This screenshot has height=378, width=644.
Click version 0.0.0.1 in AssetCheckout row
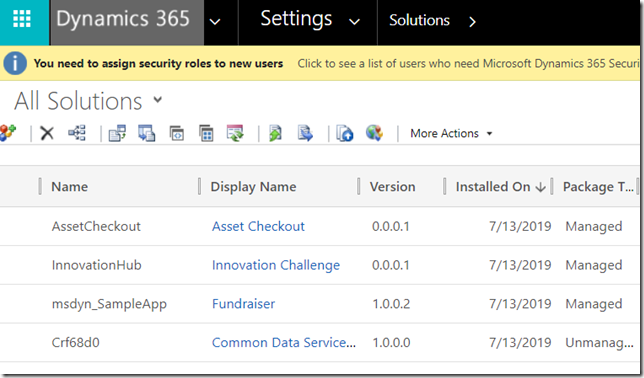point(391,226)
